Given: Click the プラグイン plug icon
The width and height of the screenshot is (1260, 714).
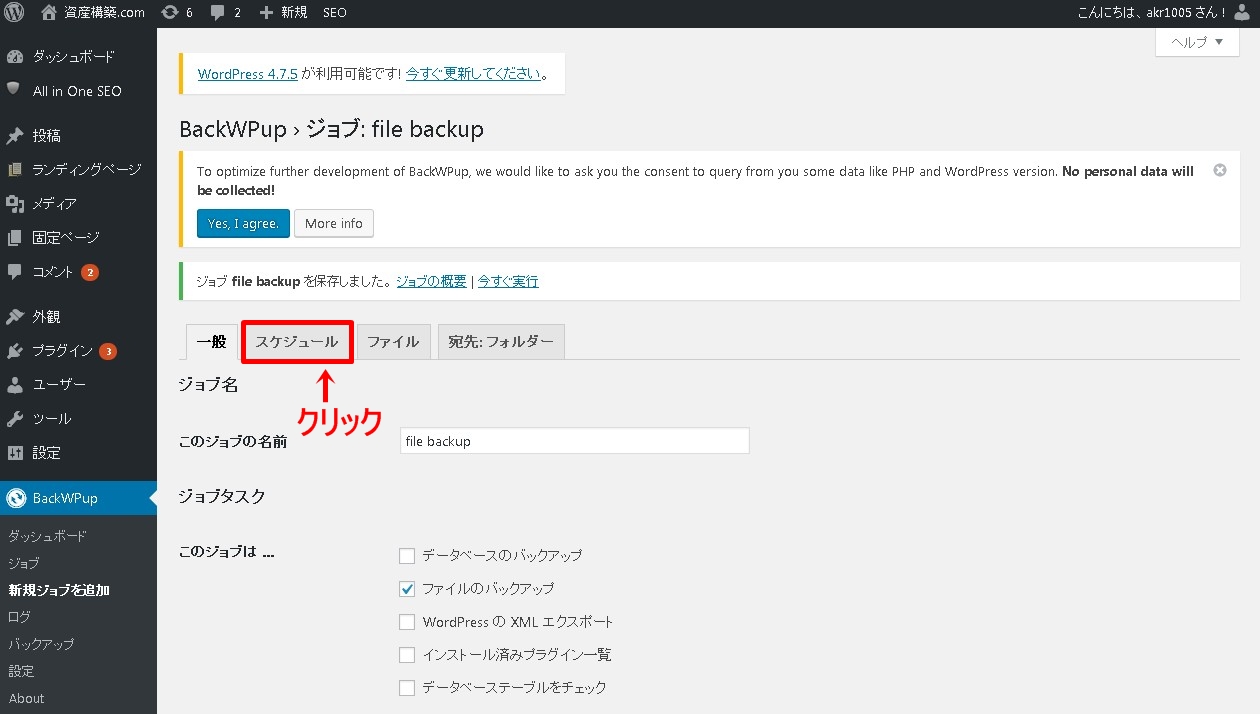Looking at the screenshot, I should pos(14,351).
